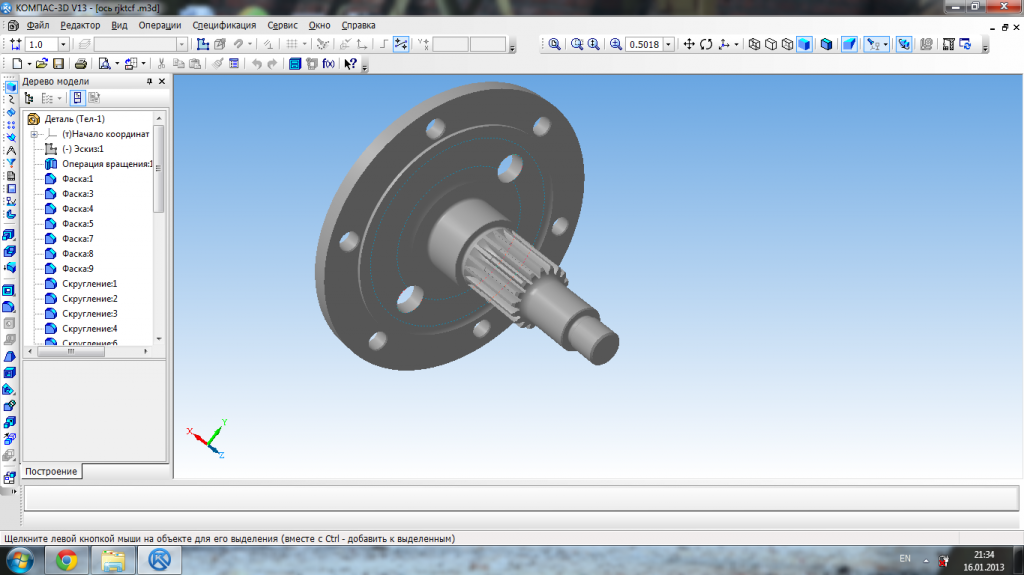Click the model tree horizontal scrollbar
The height and width of the screenshot is (575, 1024).
[71, 352]
